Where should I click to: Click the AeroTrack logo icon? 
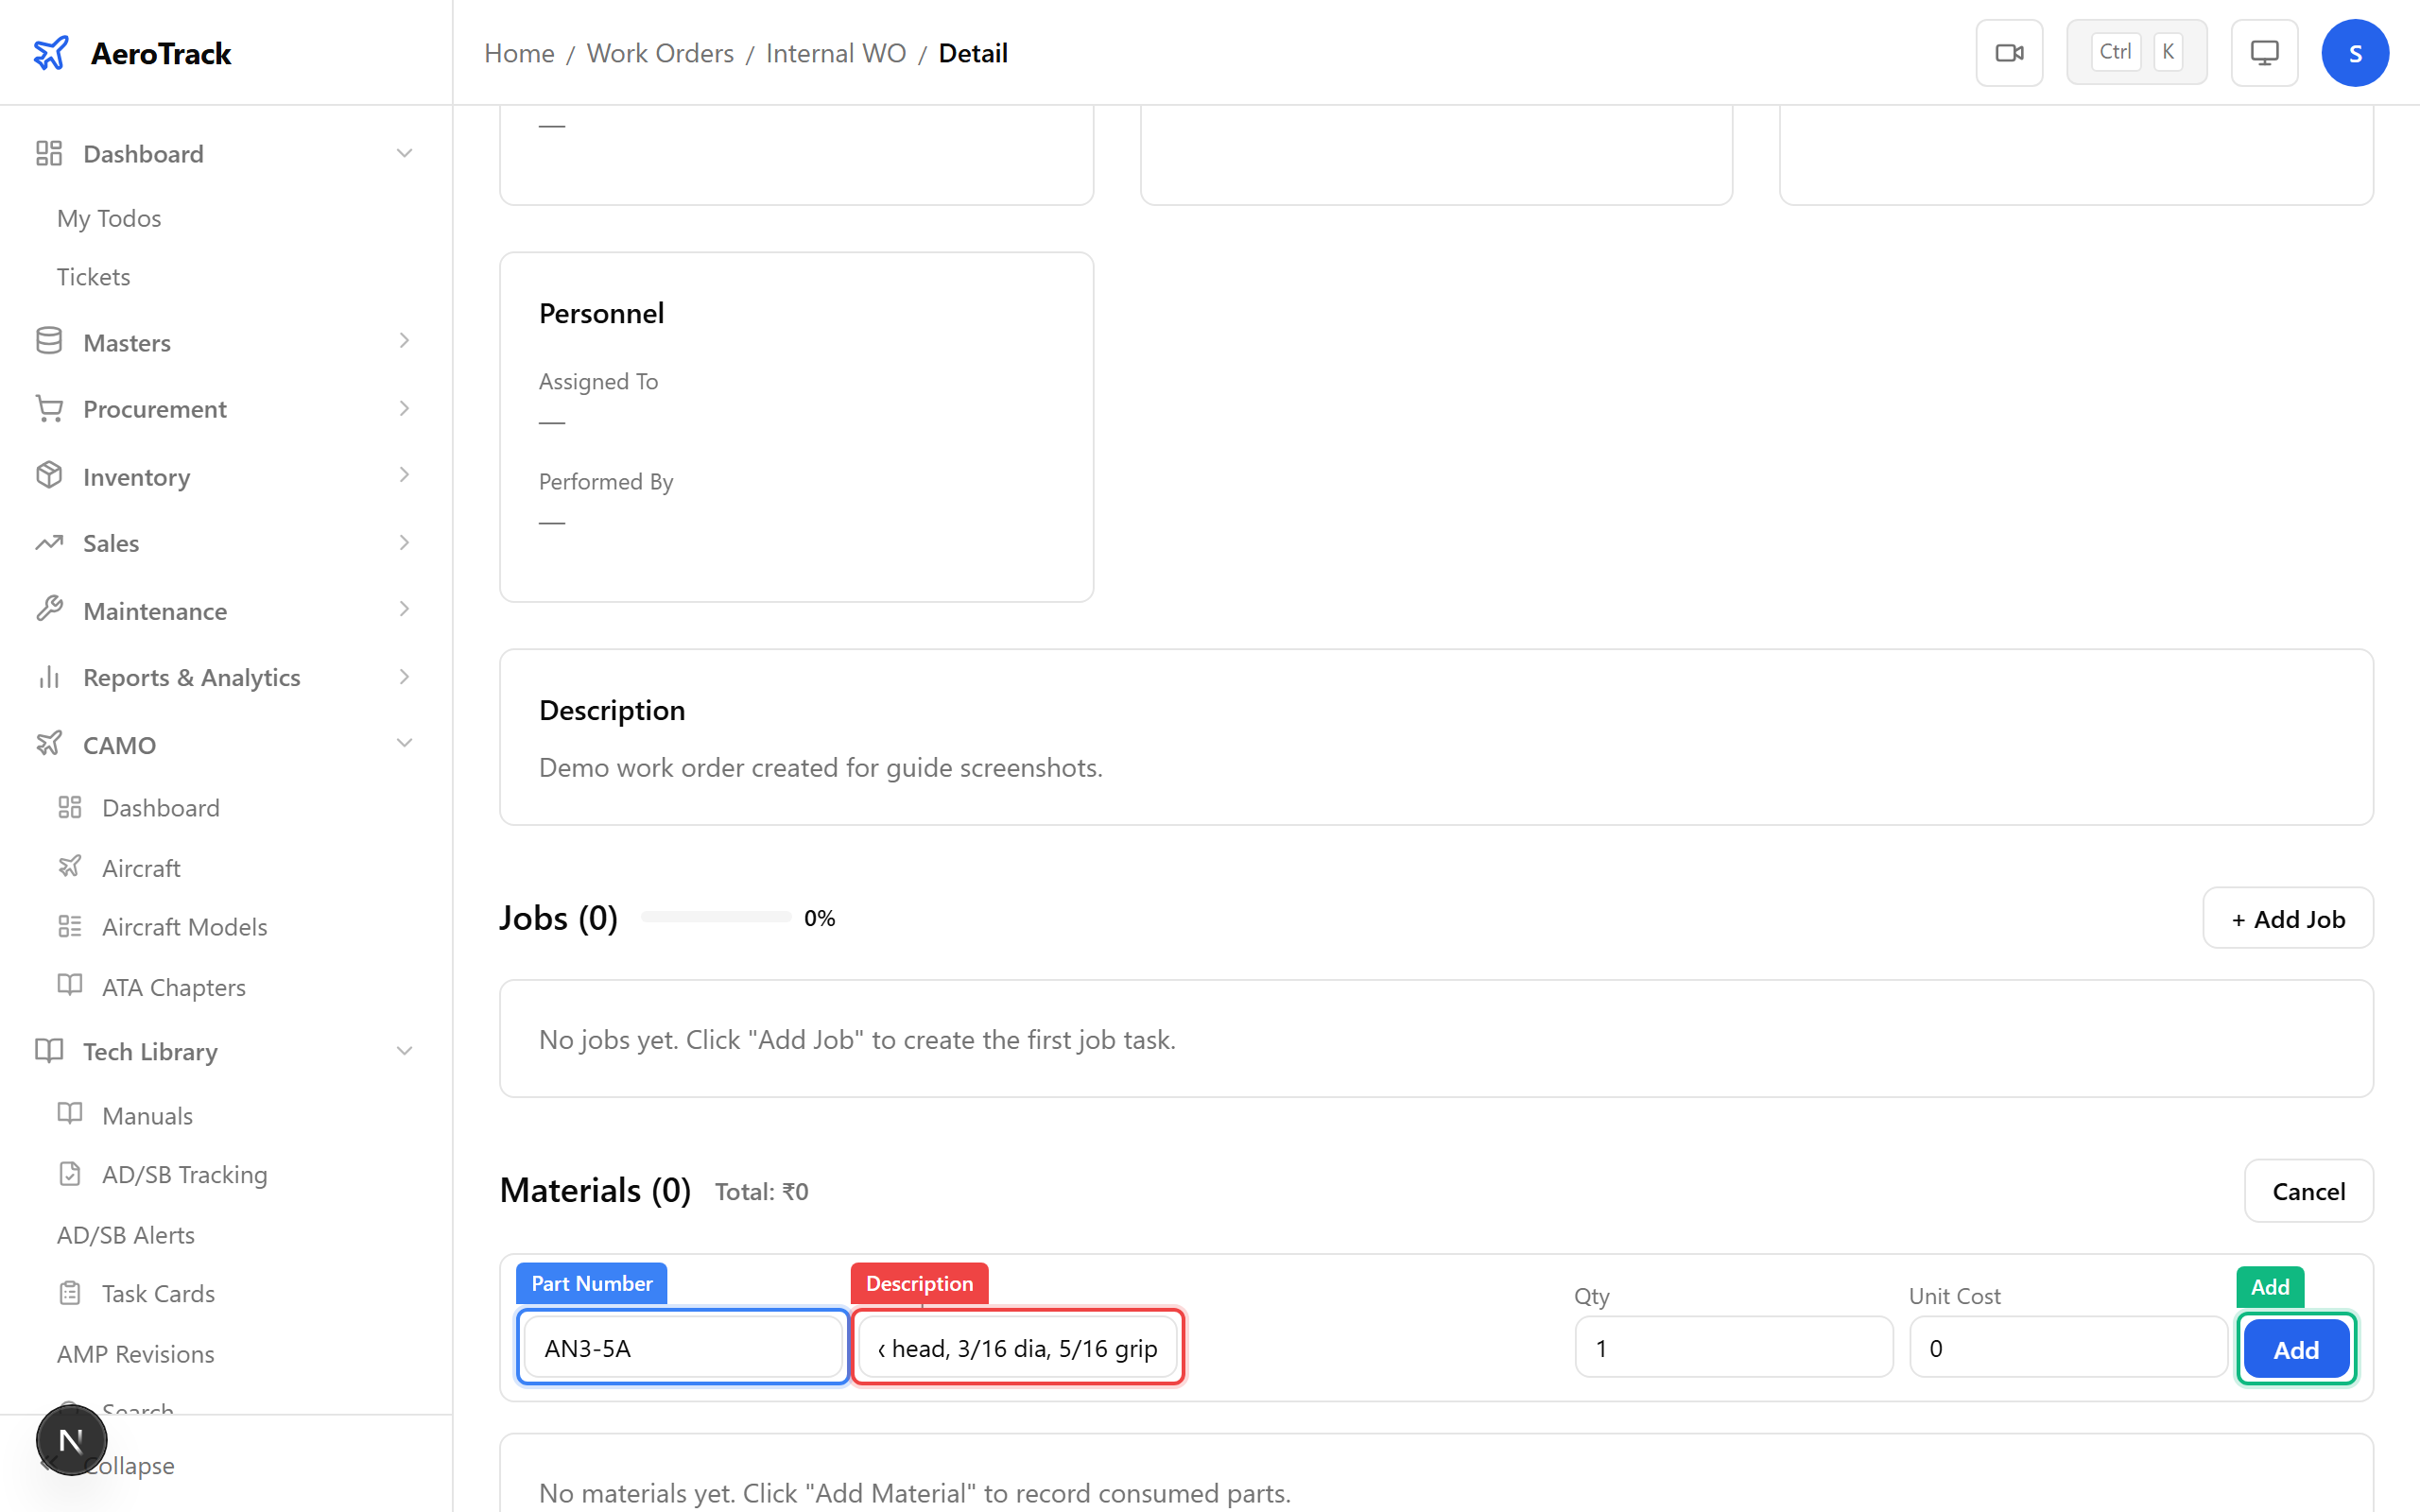coord(51,52)
